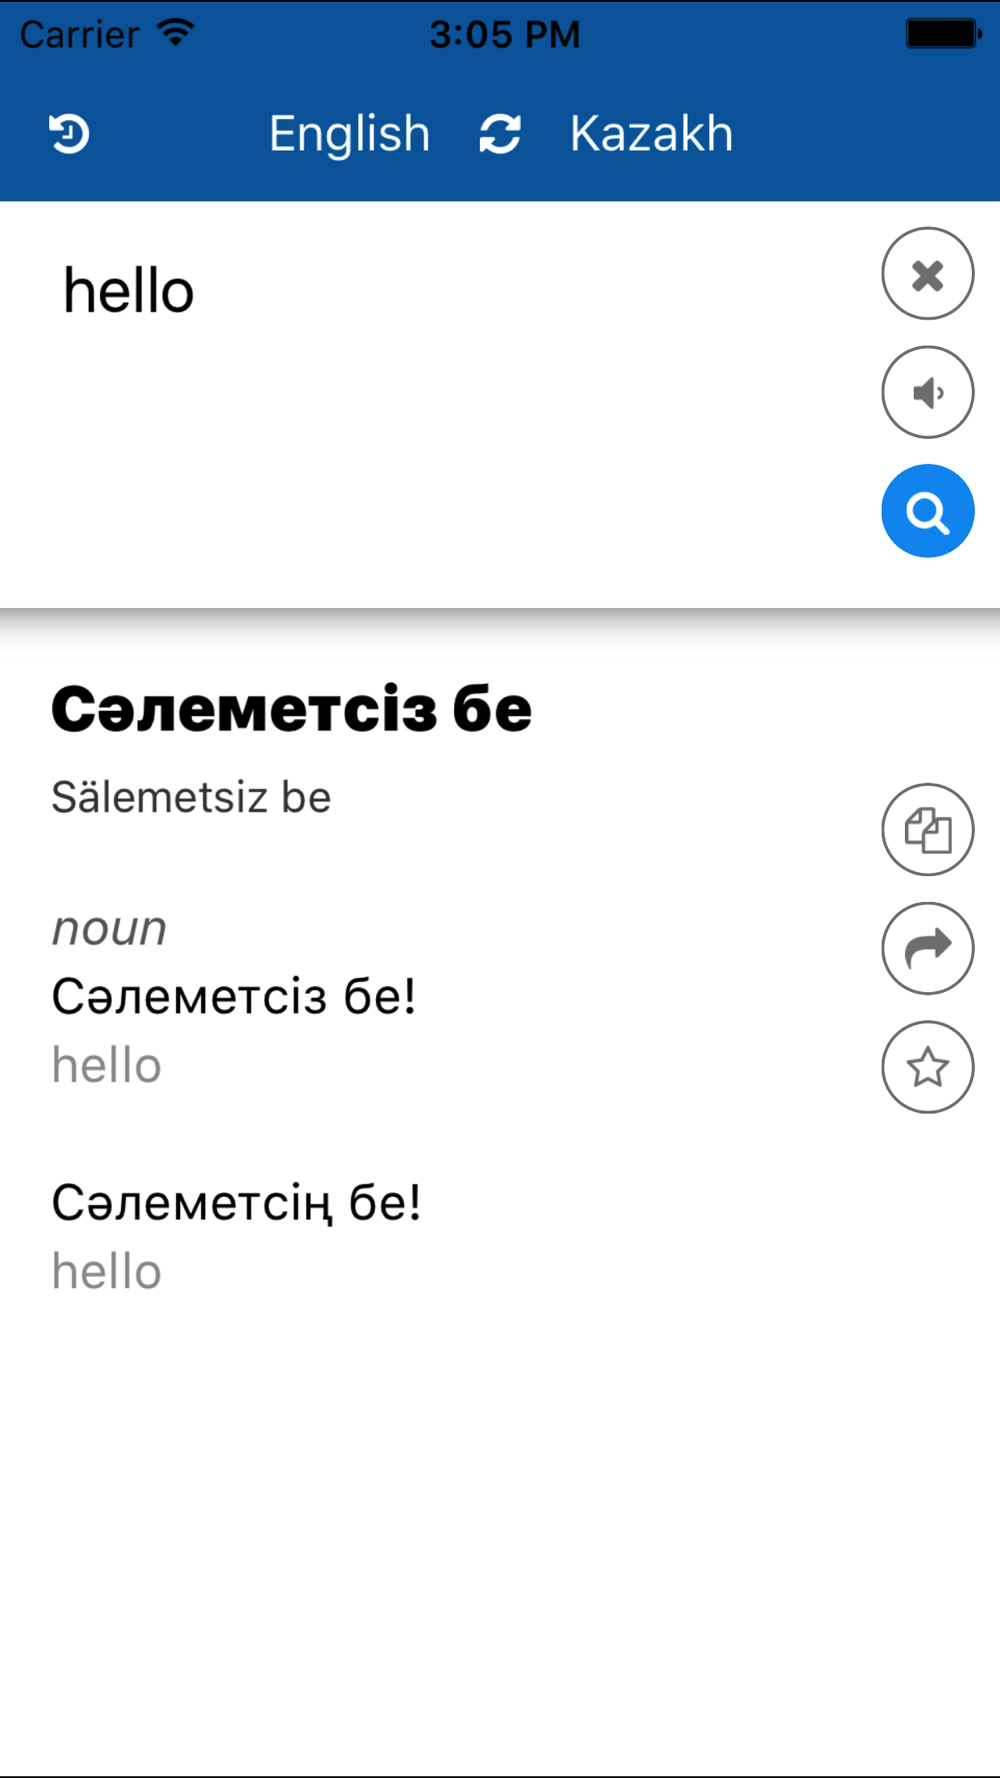Tap the blue search translate button
Screen dimensions: 1000x1778
(x=927, y=511)
